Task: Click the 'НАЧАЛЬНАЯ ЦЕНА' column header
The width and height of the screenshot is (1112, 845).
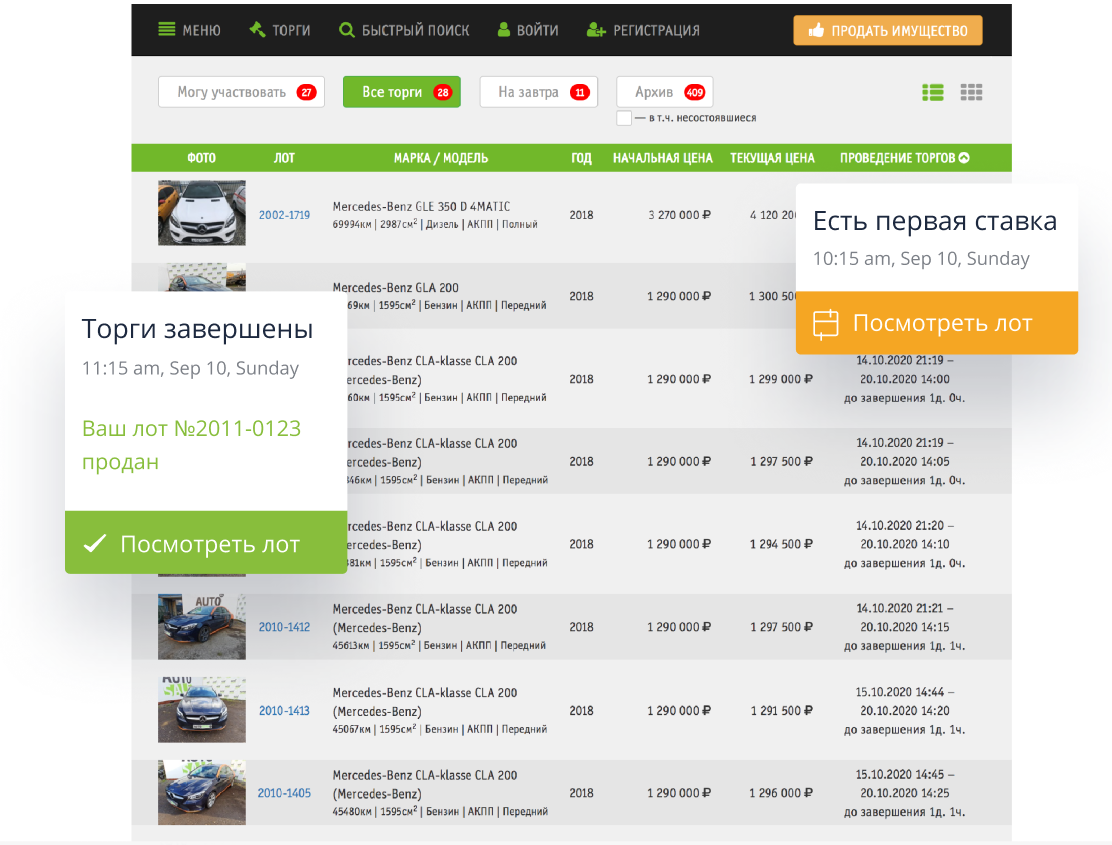Action: click(x=662, y=157)
